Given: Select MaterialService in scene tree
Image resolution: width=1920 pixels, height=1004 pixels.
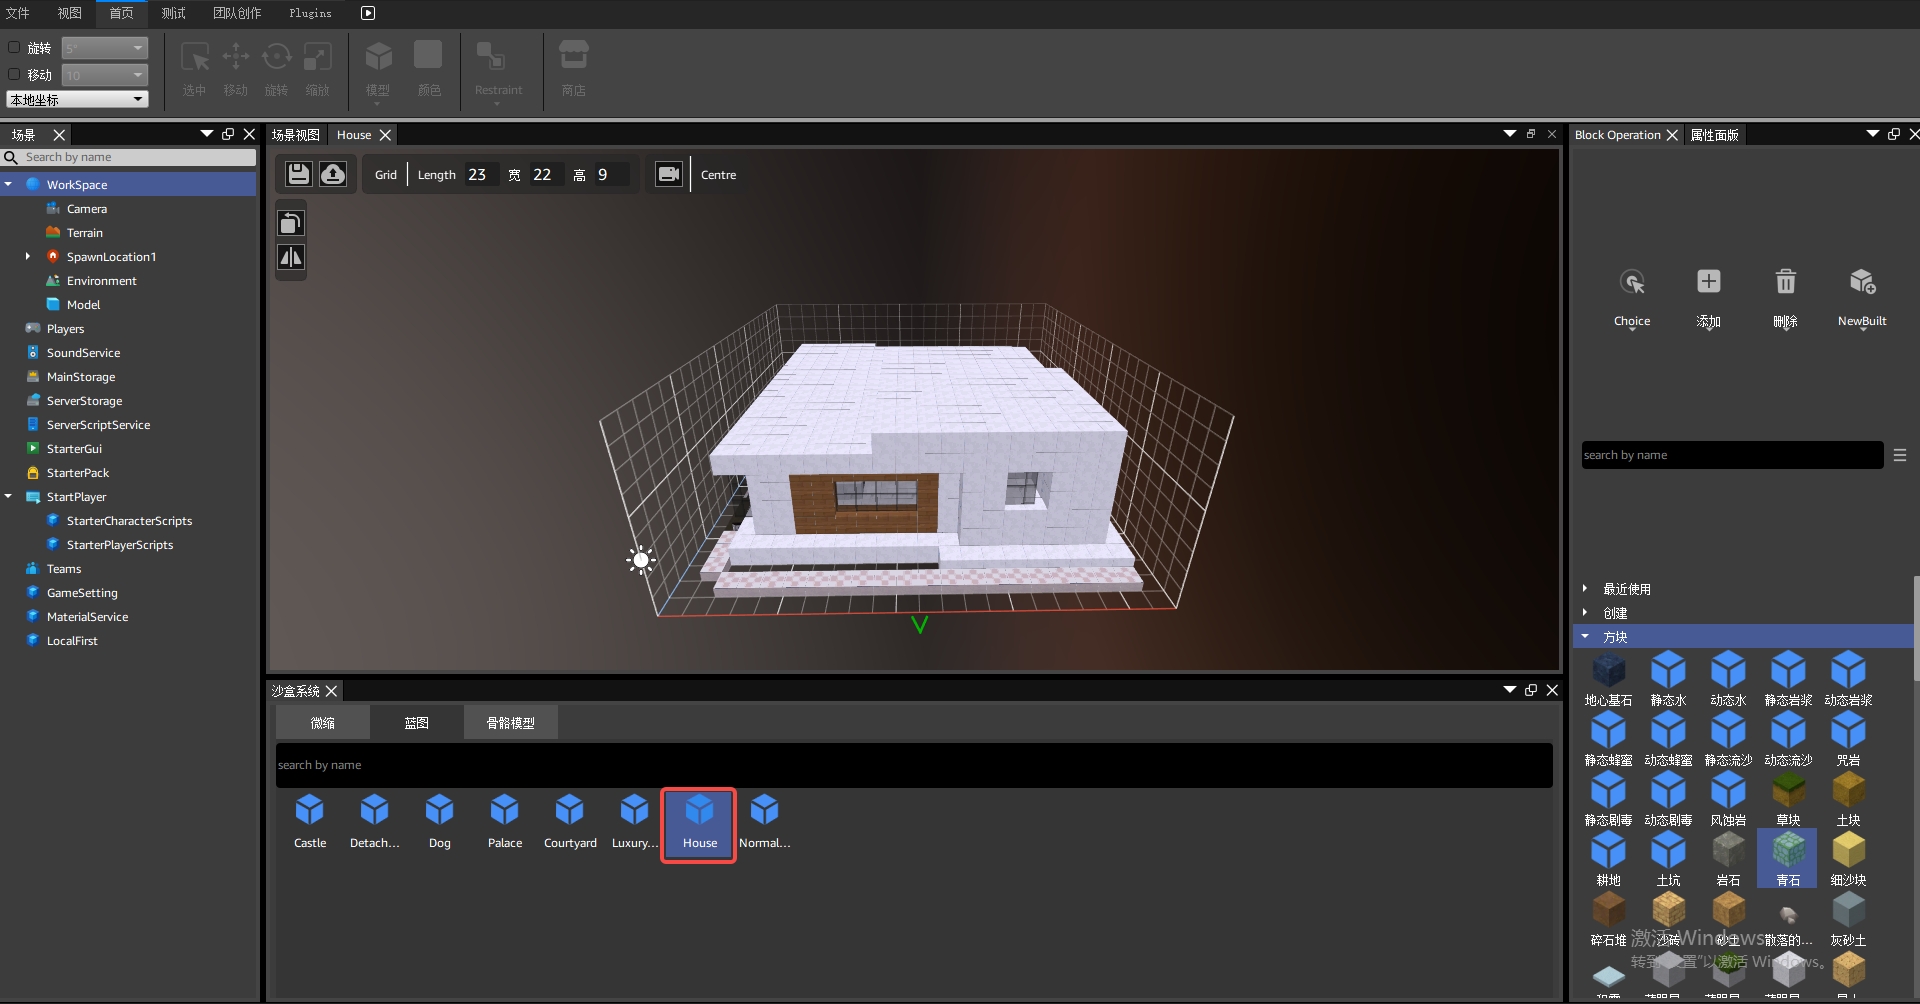Looking at the screenshot, I should [87, 616].
